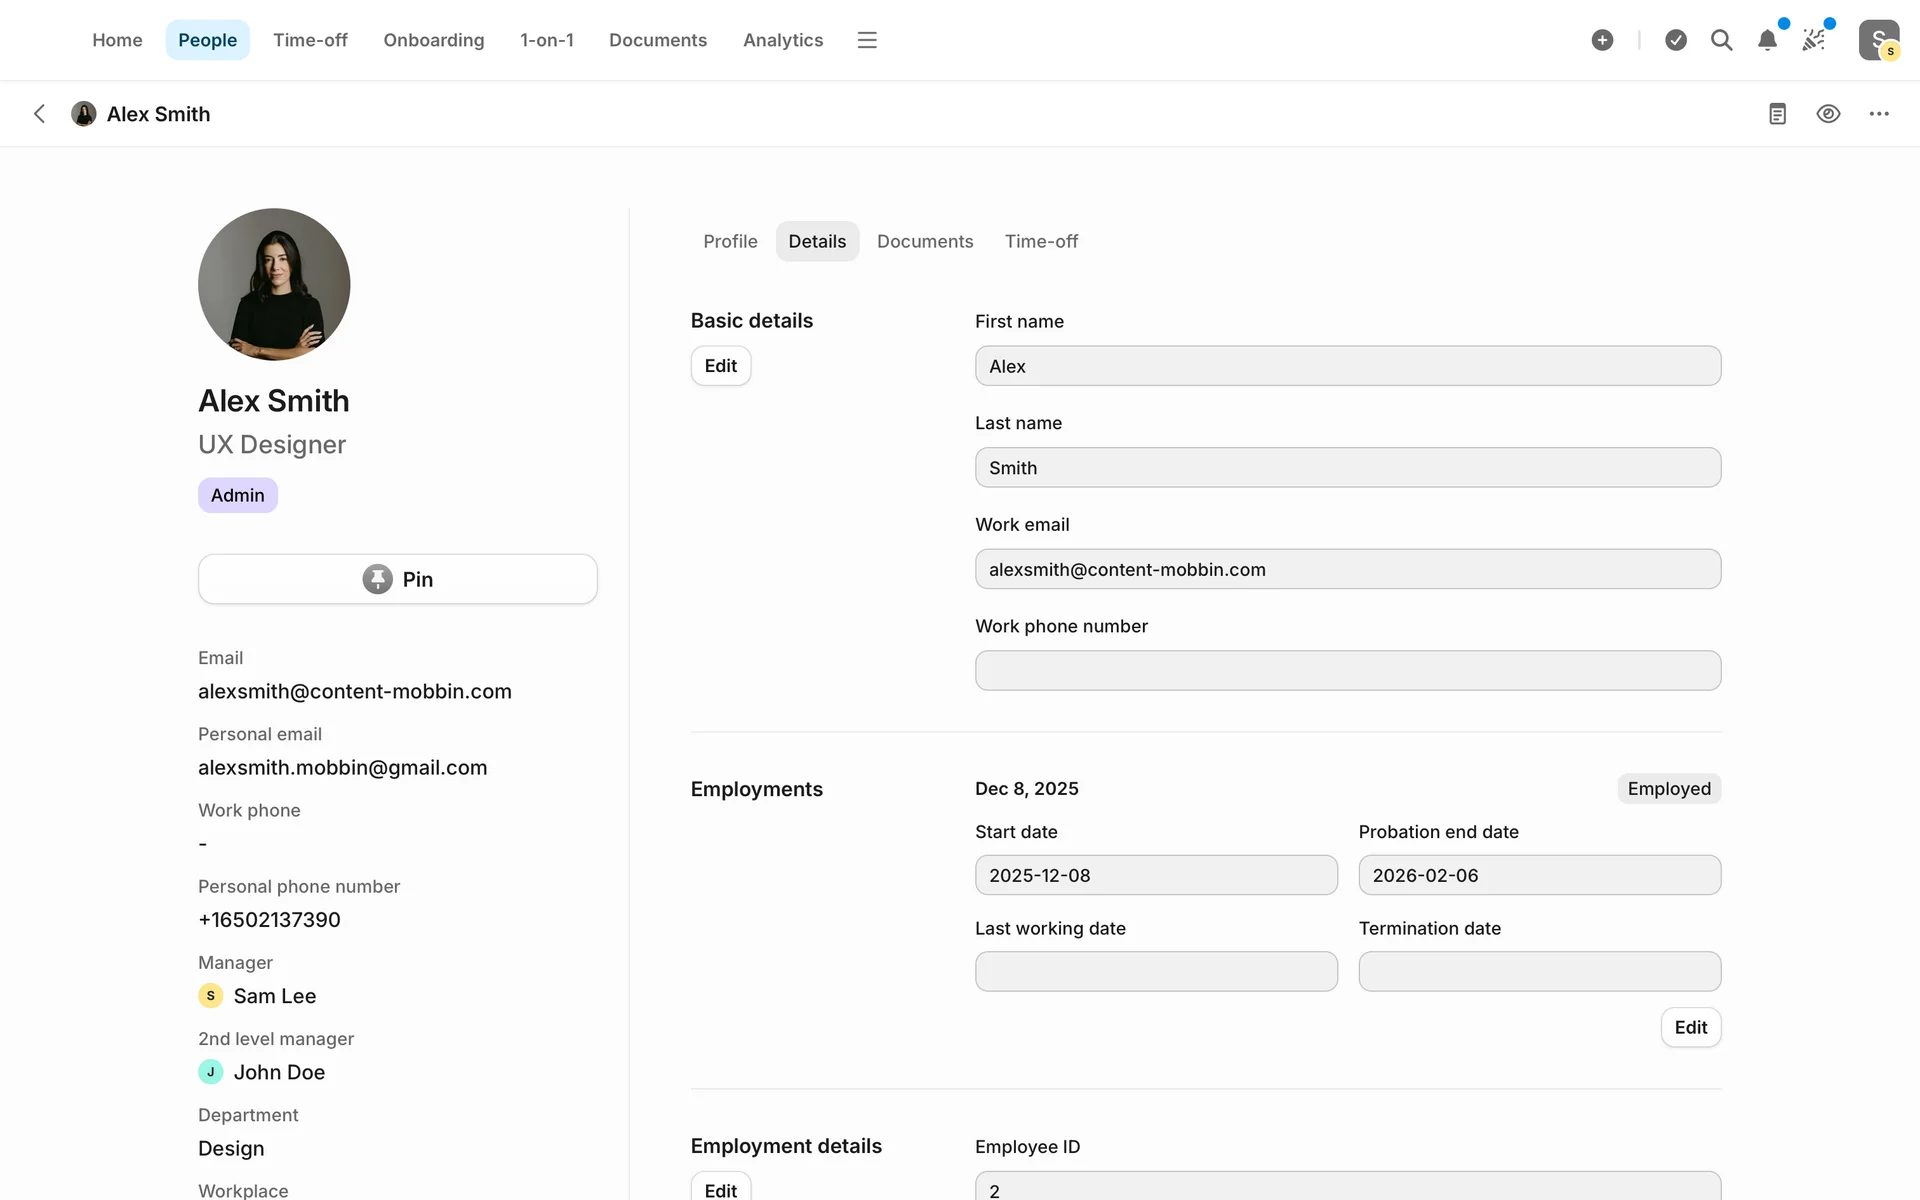Open the user avatar menu
1920x1200 pixels.
[x=1878, y=40]
